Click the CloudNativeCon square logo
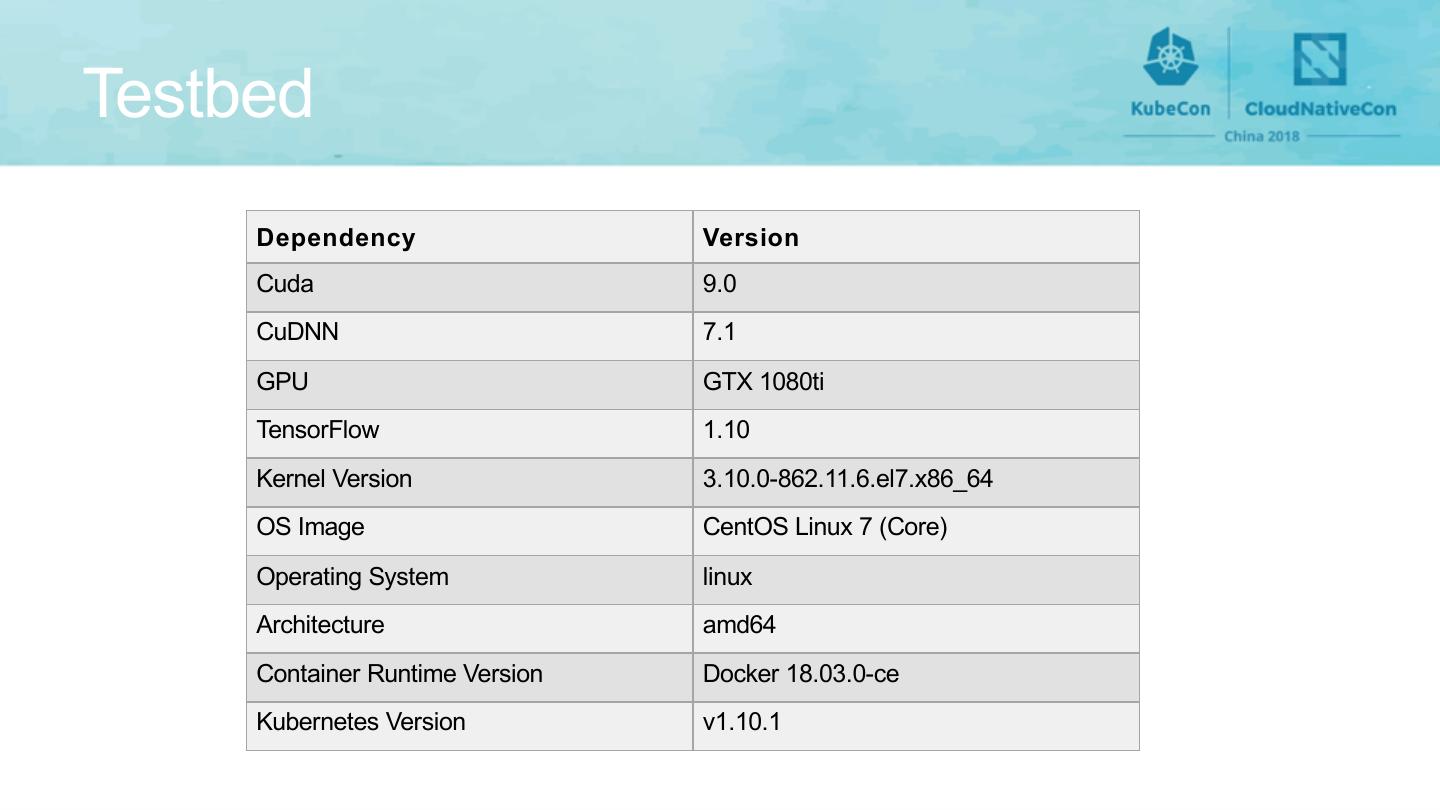 (1319, 60)
